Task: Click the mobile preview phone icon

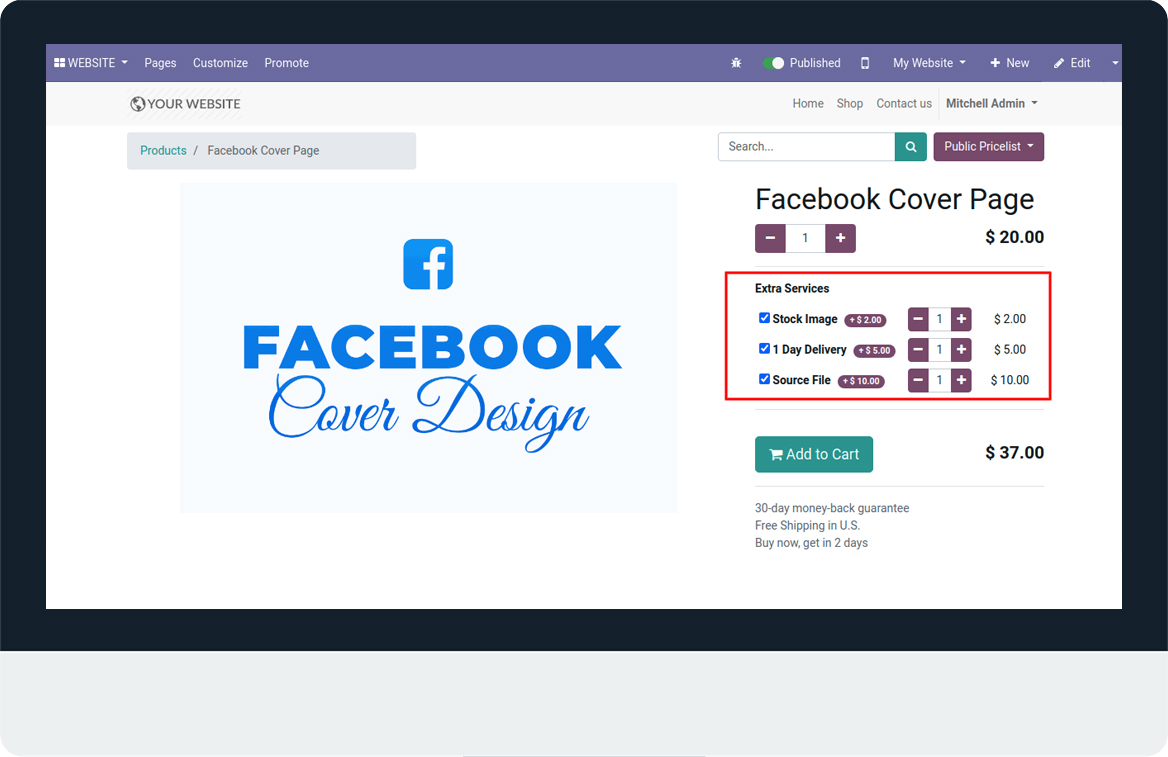Action: 865,63
